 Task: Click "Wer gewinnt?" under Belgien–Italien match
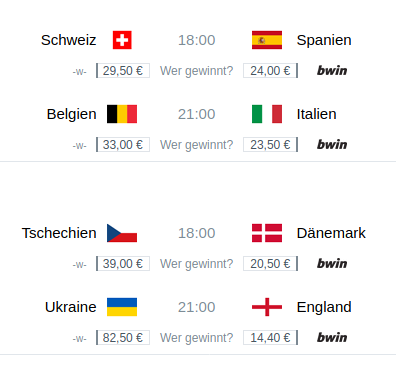[x=196, y=145]
